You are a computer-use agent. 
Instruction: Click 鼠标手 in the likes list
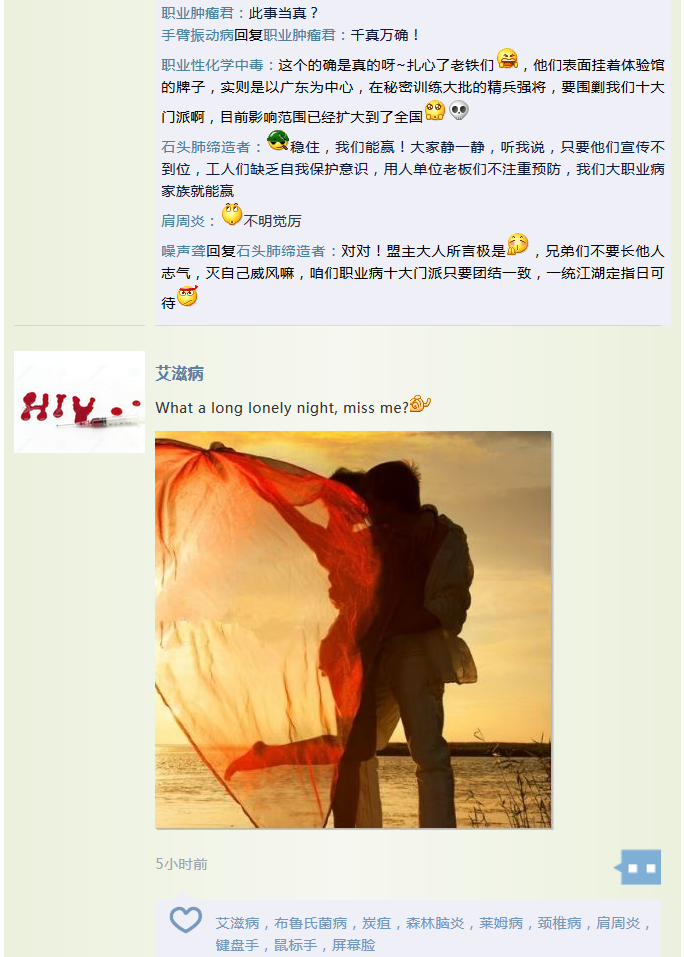pos(296,945)
